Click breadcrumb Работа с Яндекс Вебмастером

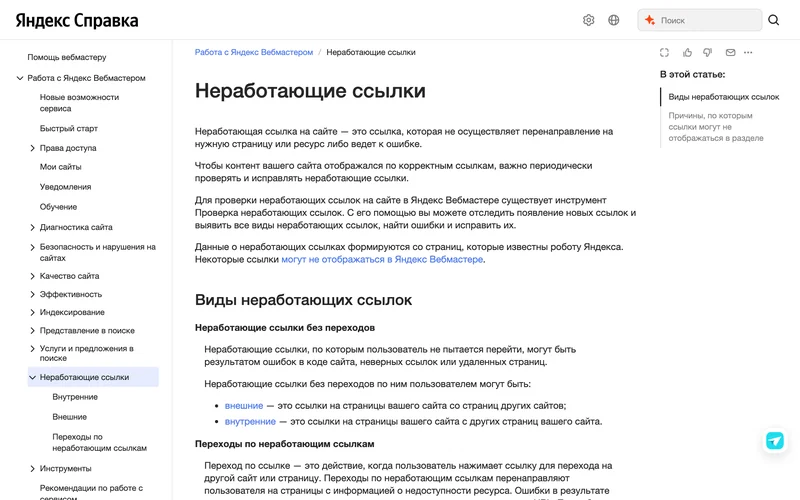pos(254,52)
